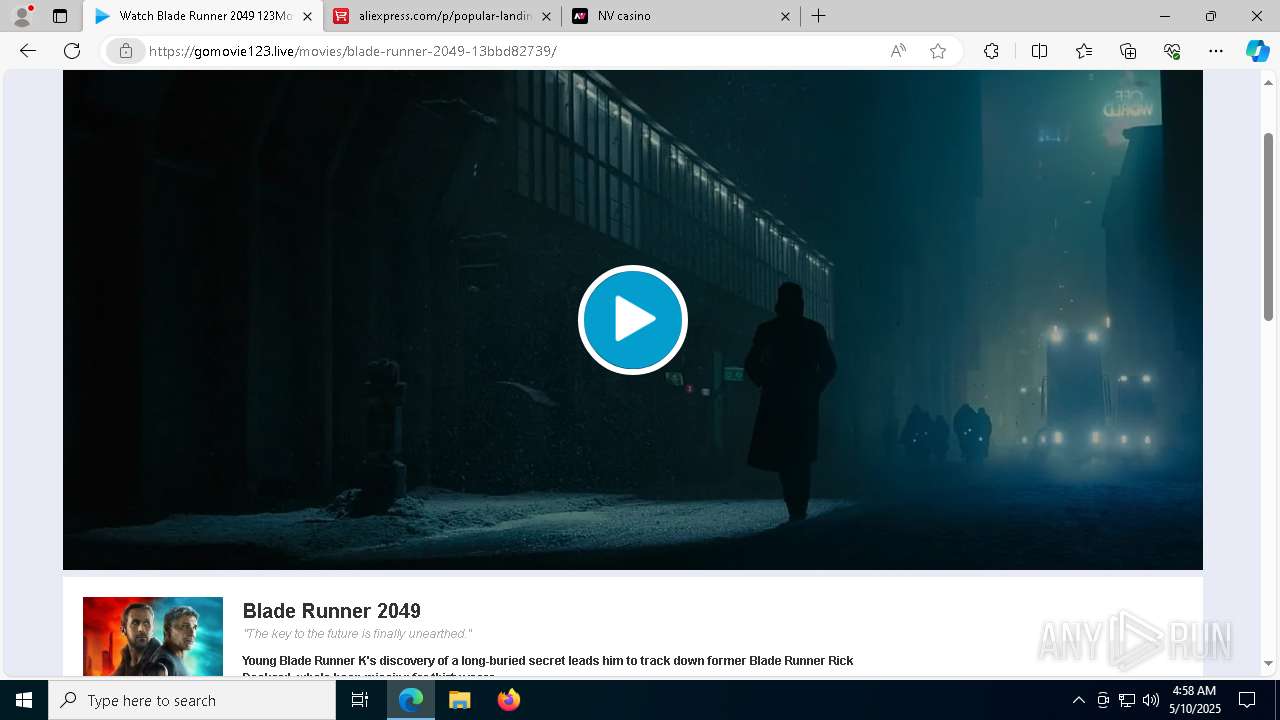Open Firefox on taskbar
1280x720 pixels.
tap(508, 700)
